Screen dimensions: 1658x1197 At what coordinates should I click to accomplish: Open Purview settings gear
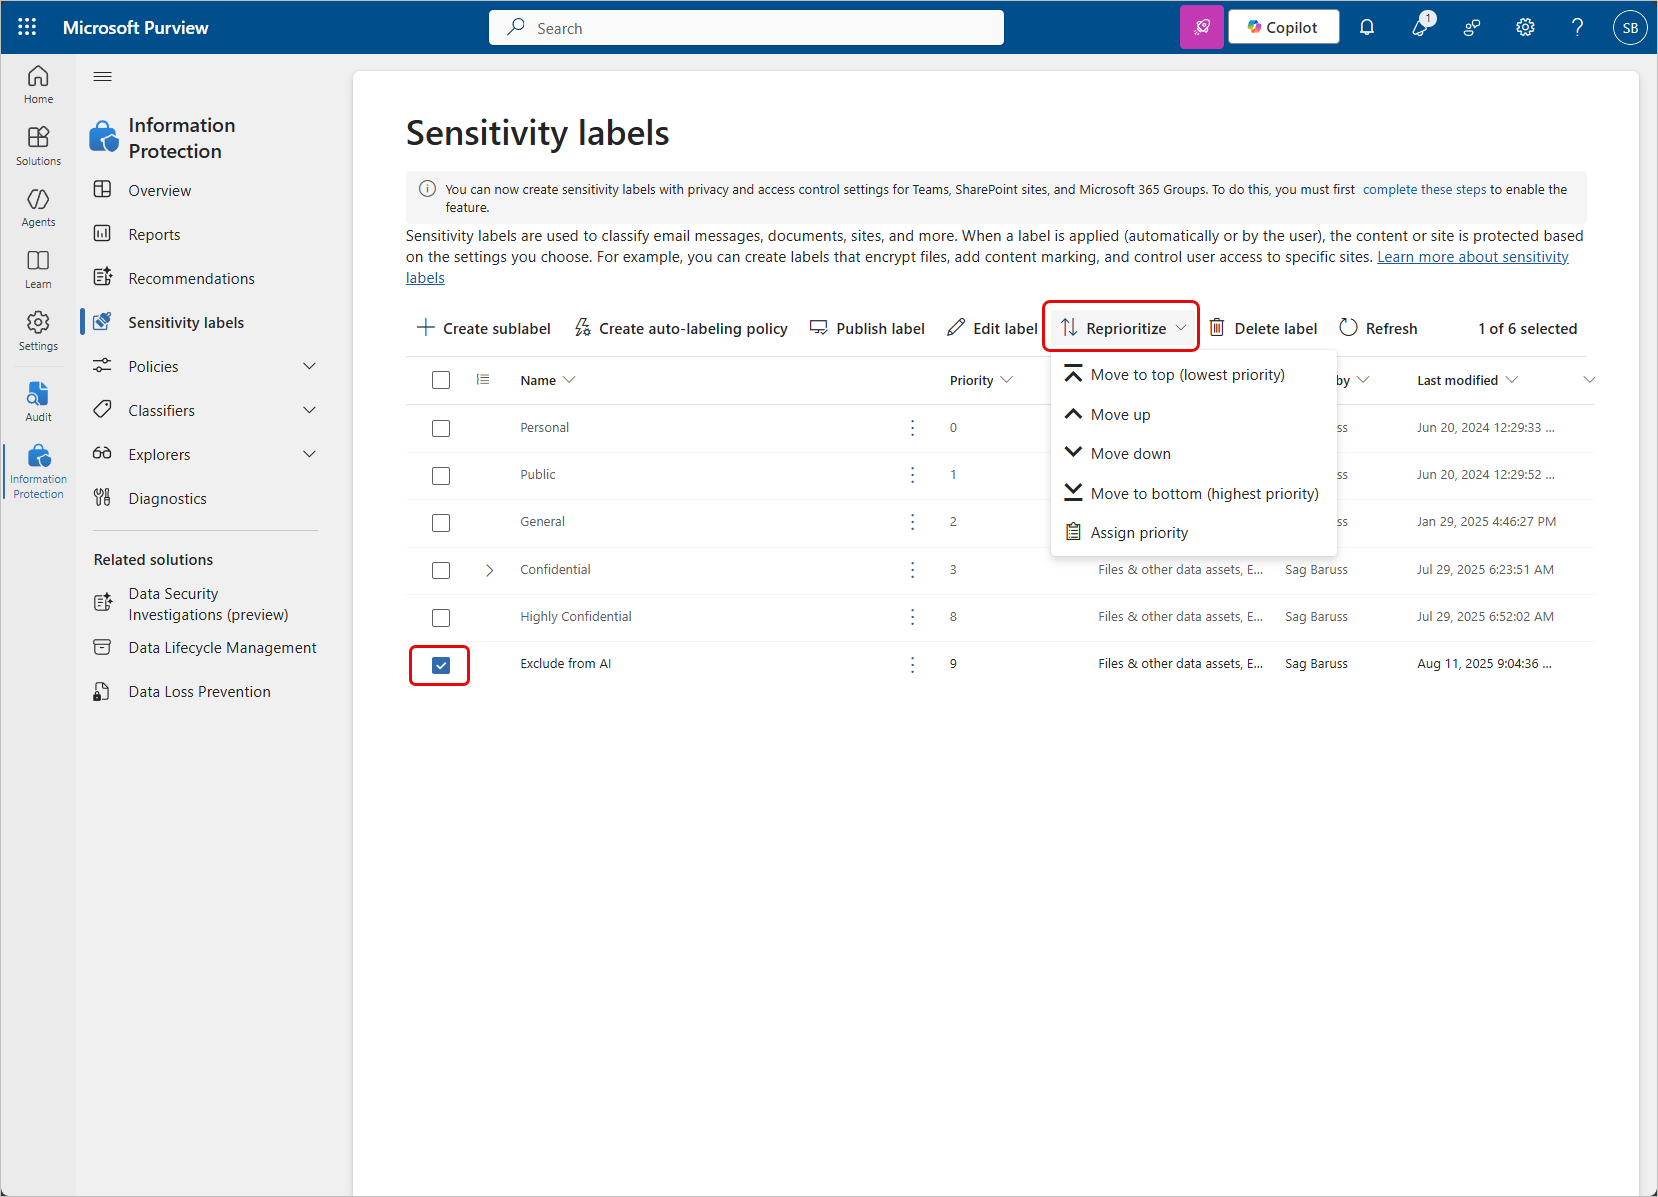tap(1524, 27)
